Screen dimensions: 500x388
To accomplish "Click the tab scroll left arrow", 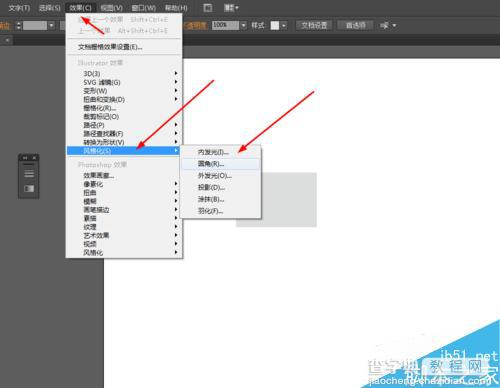I will 7,40.
